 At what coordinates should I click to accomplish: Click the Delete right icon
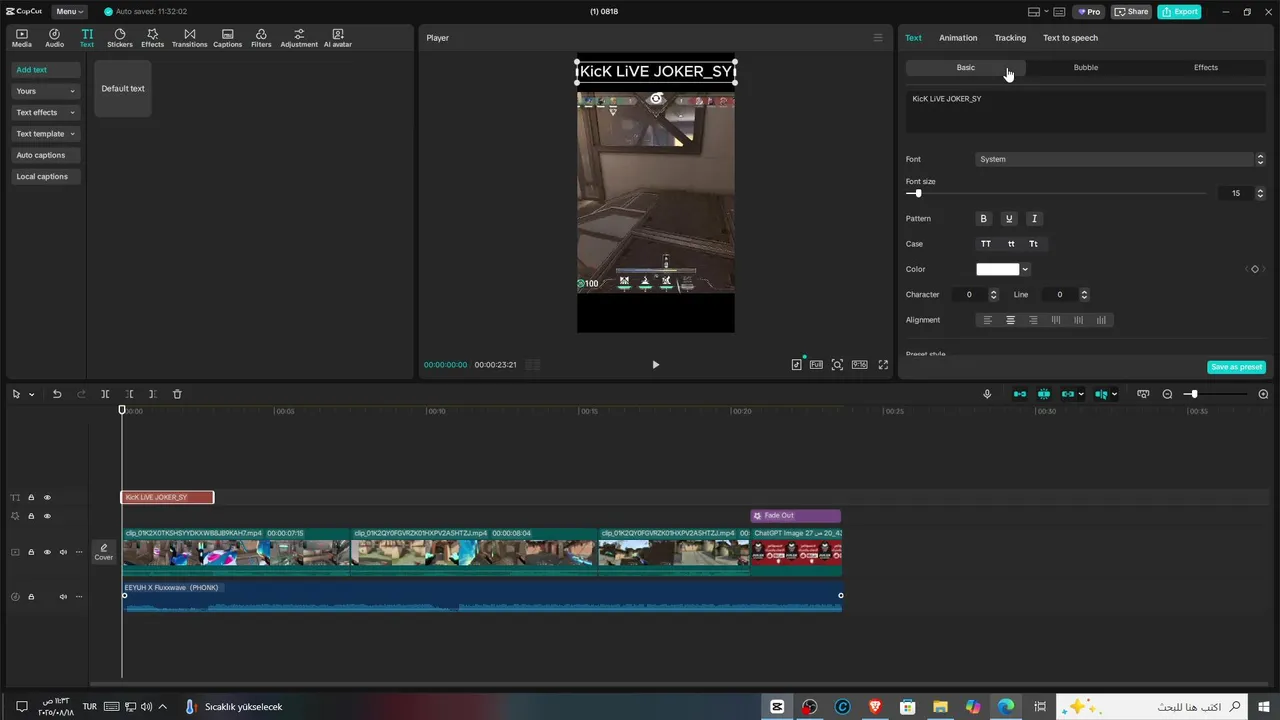[152, 394]
